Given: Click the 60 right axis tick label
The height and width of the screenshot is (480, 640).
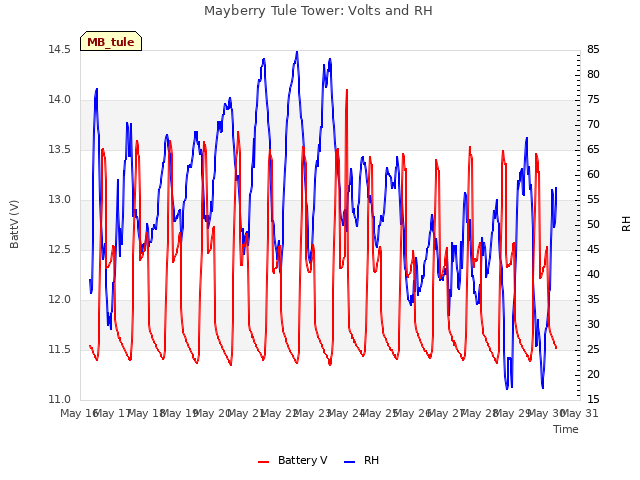Looking at the screenshot, I should 593,175.
